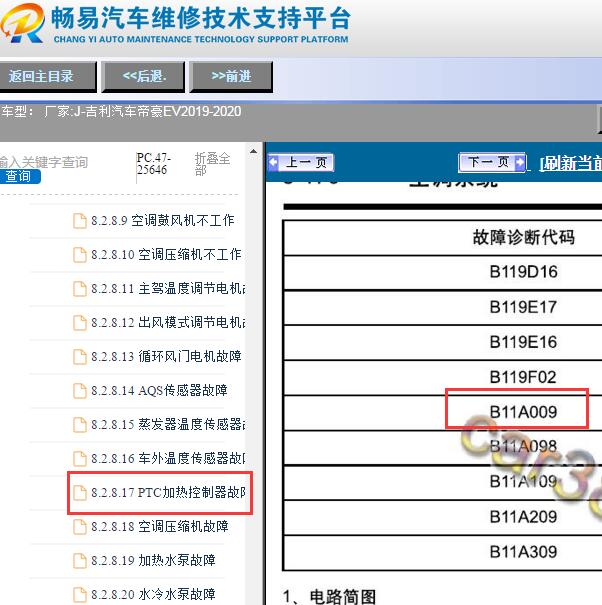The image size is (602, 605).
Task: Open 8.2.8.15 蒸发器温度传感器 entry
Action: pos(168,424)
